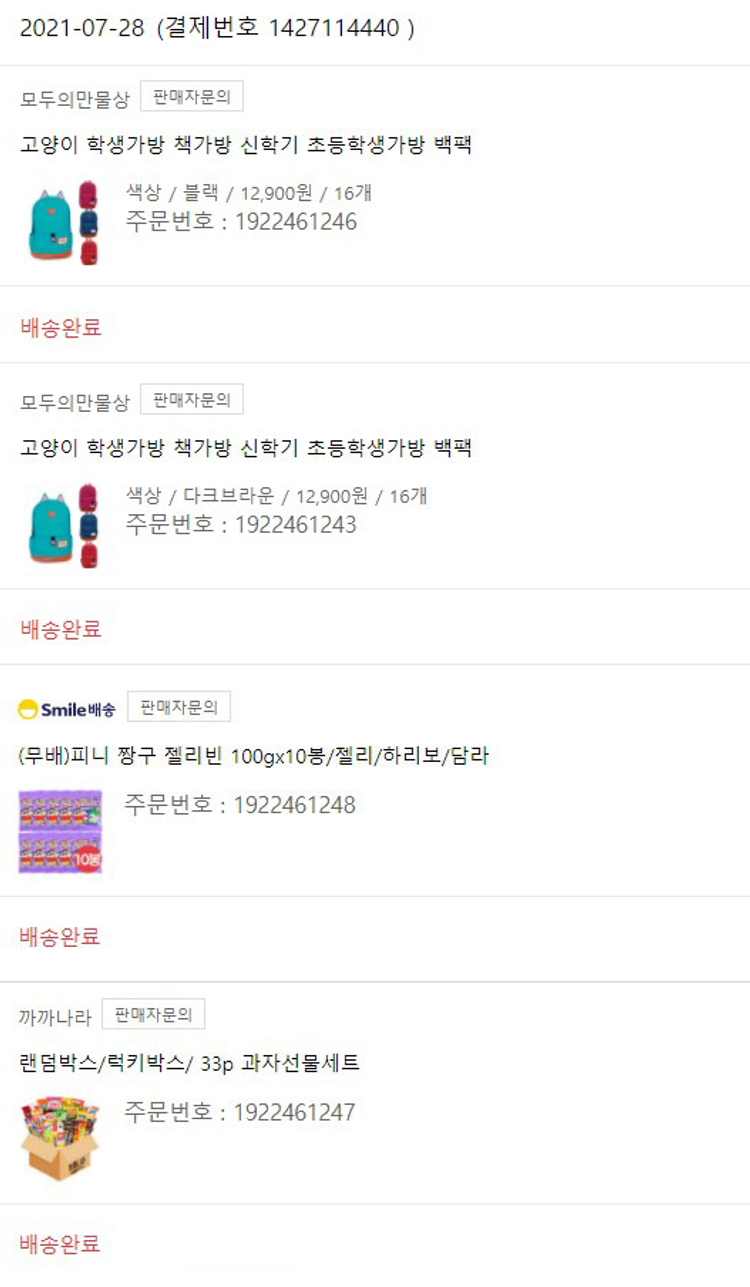The image size is (750, 1287).
Task: Open the black cat backpack product thumbnail
Action: [x=62, y=222]
